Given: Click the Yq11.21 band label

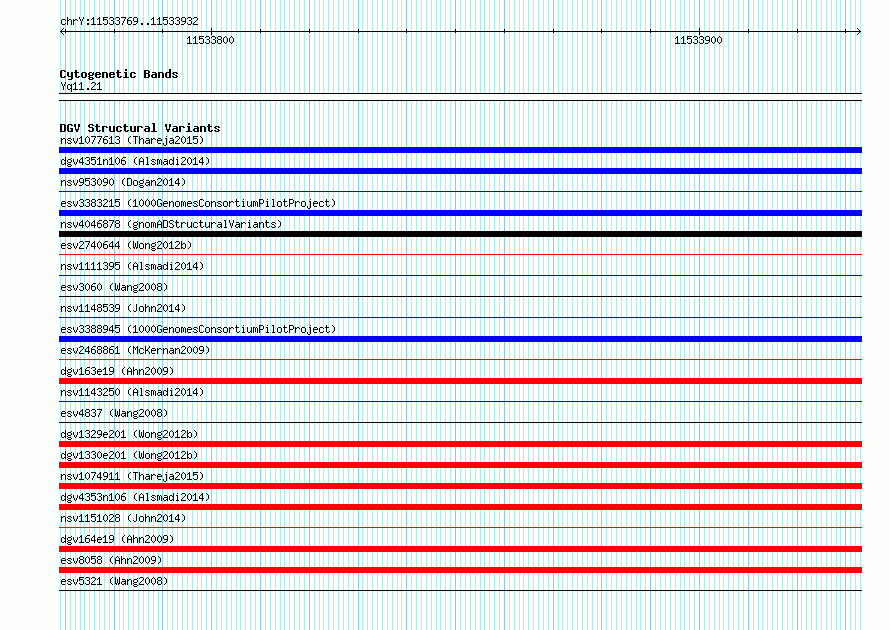Looking at the screenshot, I should (x=81, y=87).
